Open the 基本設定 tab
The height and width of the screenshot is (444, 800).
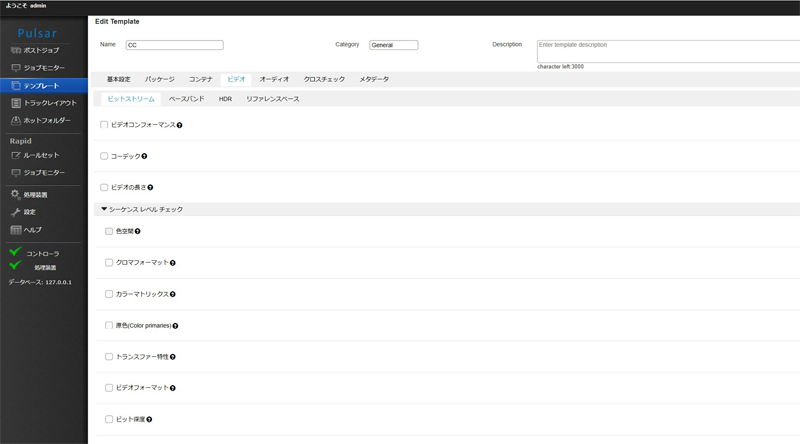tap(118, 79)
